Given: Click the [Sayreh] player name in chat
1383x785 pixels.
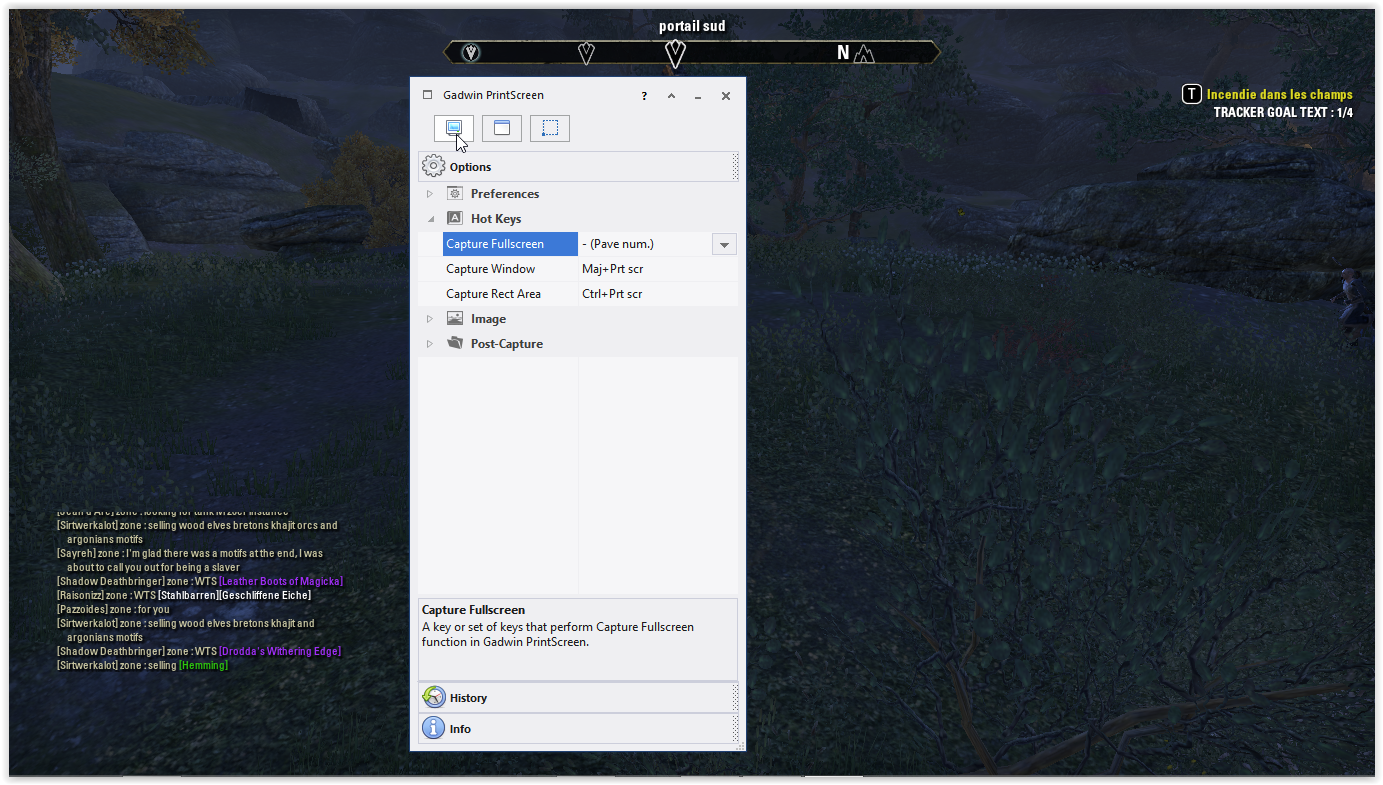Looking at the screenshot, I should [x=76, y=553].
